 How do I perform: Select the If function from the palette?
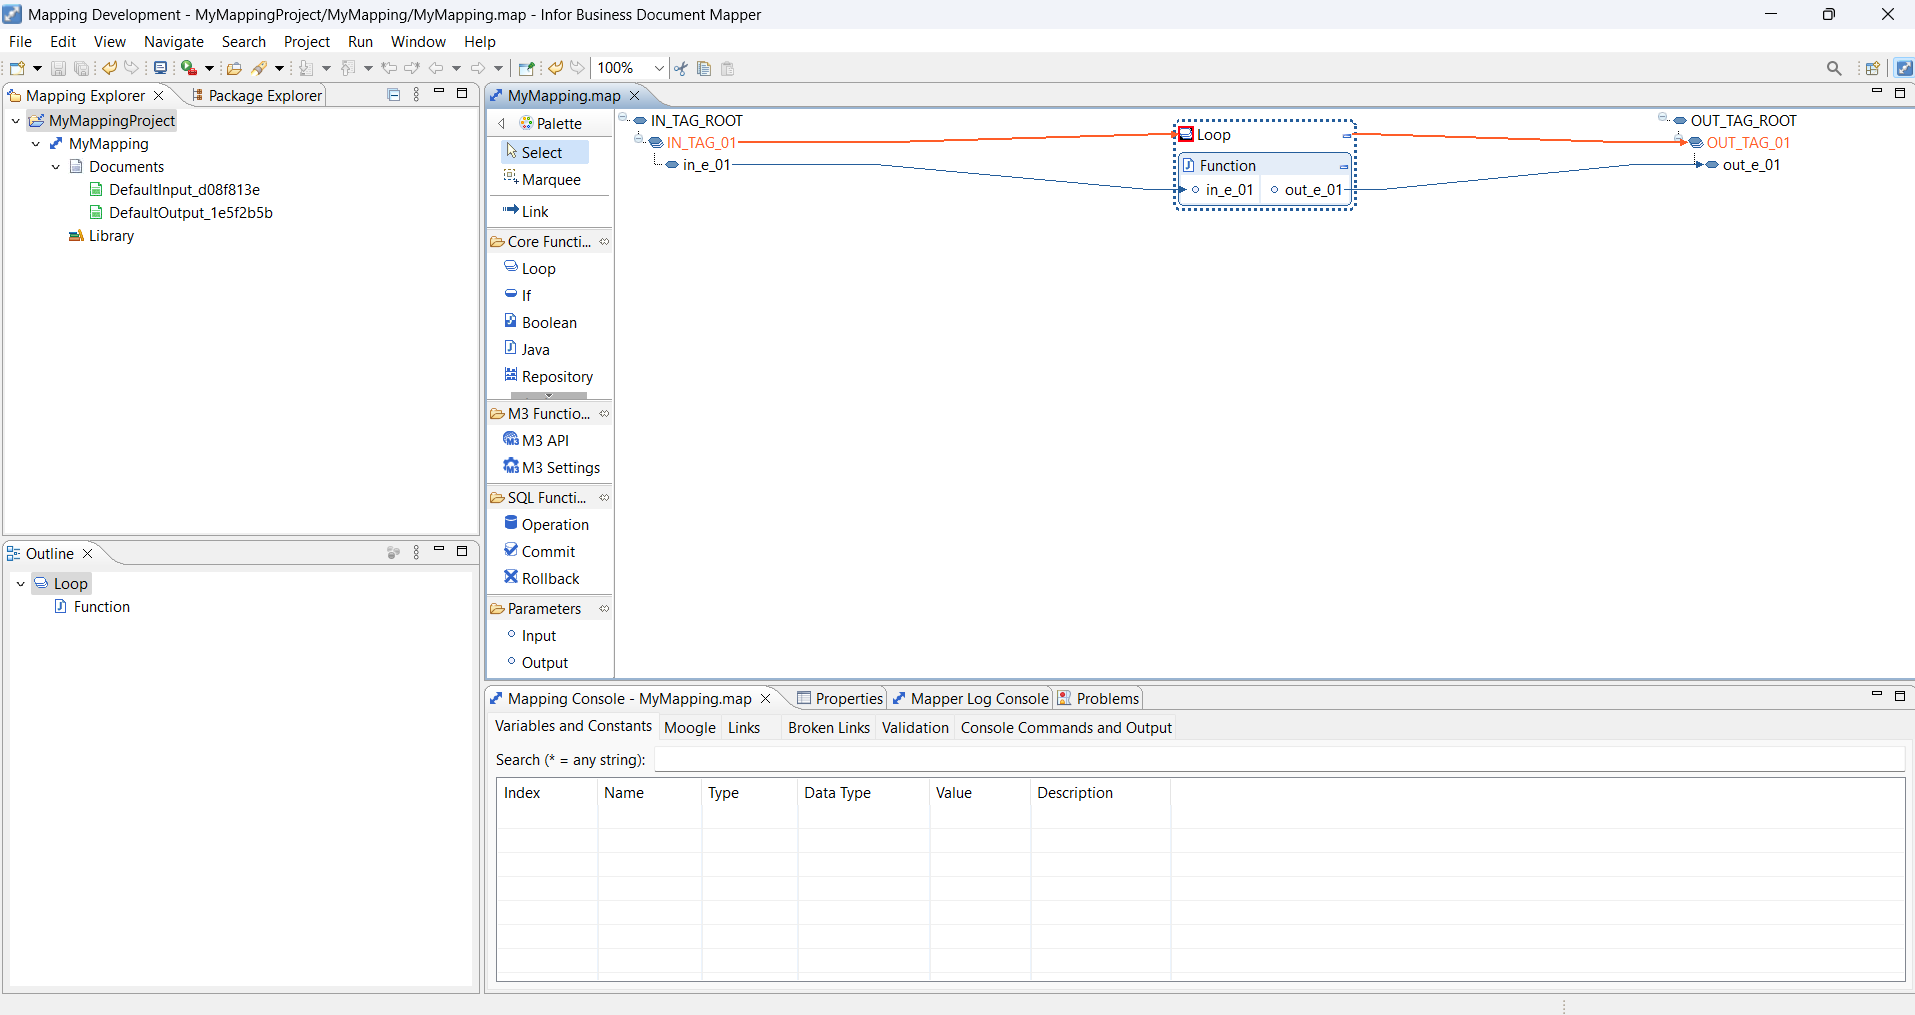[x=524, y=295]
